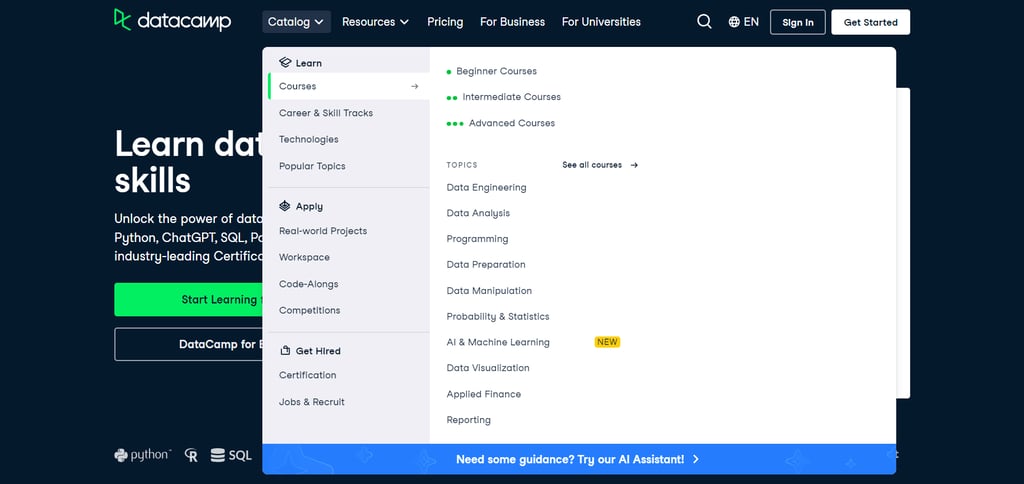
Task: Click the arrow beside See all courses
Action: pyautogui.click(x=634, y=165)
